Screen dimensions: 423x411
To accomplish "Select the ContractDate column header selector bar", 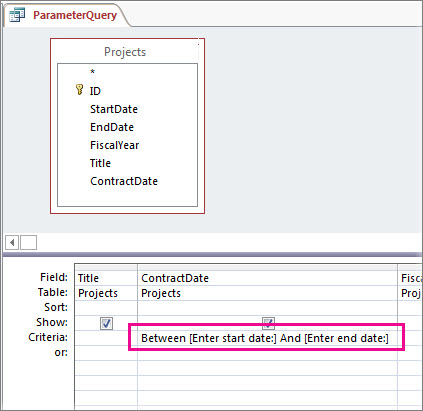I will [x=267, y=267].
